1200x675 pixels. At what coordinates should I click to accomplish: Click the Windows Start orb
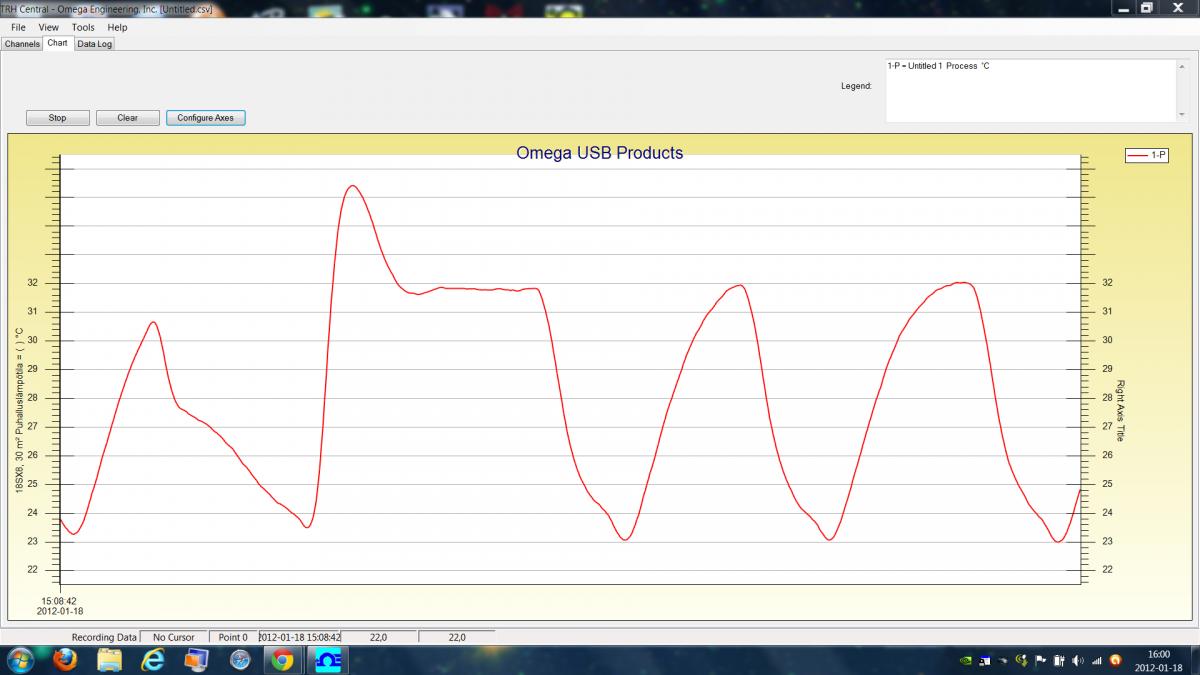coord(20,660)
